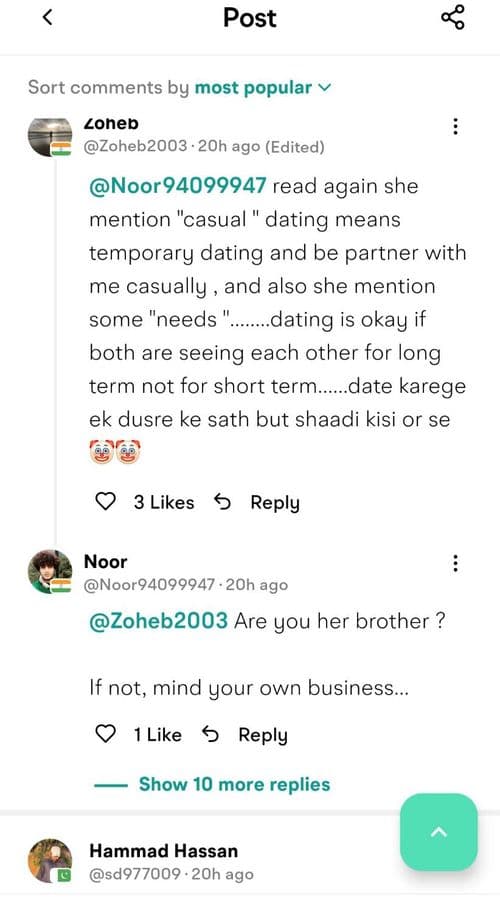Open Noor's profile avatar
This screenshot has width=500, height=912.
click(x=50, y=572)
